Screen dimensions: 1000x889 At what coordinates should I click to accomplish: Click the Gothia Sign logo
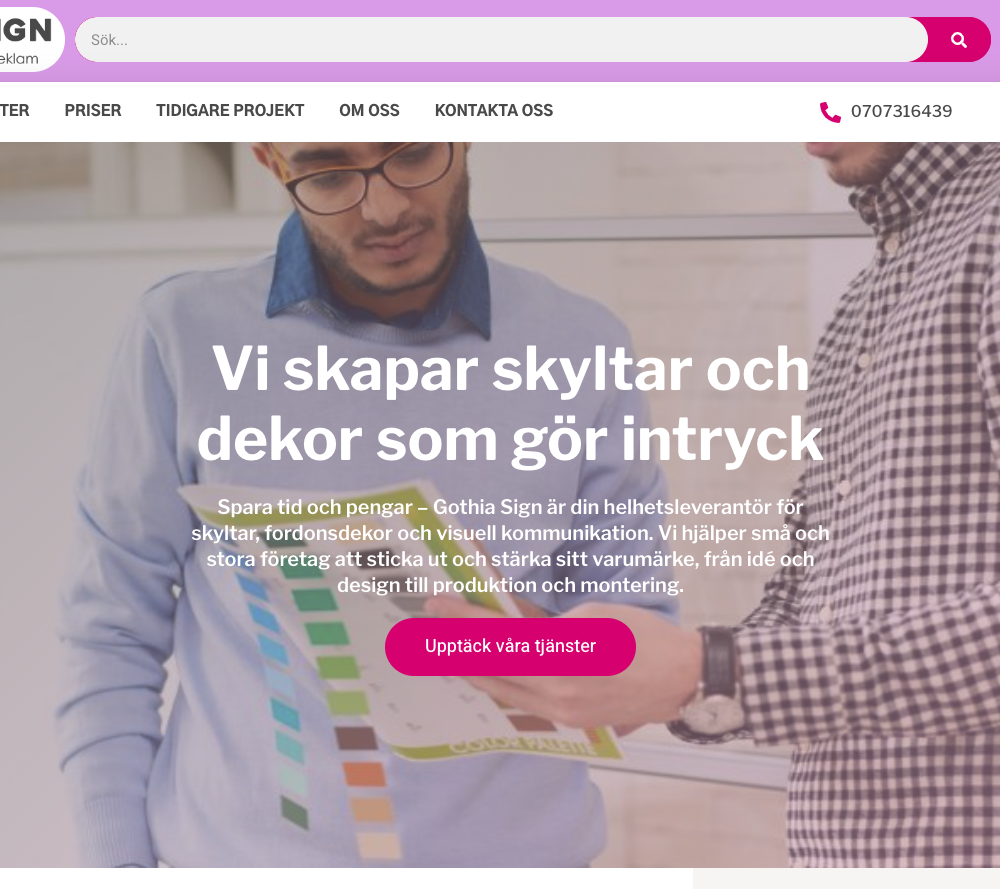point(29,40)
